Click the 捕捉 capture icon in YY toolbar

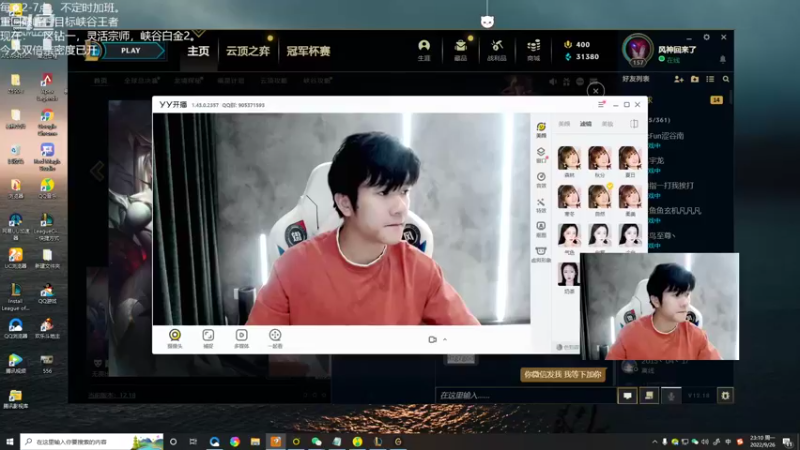point(208,338)
